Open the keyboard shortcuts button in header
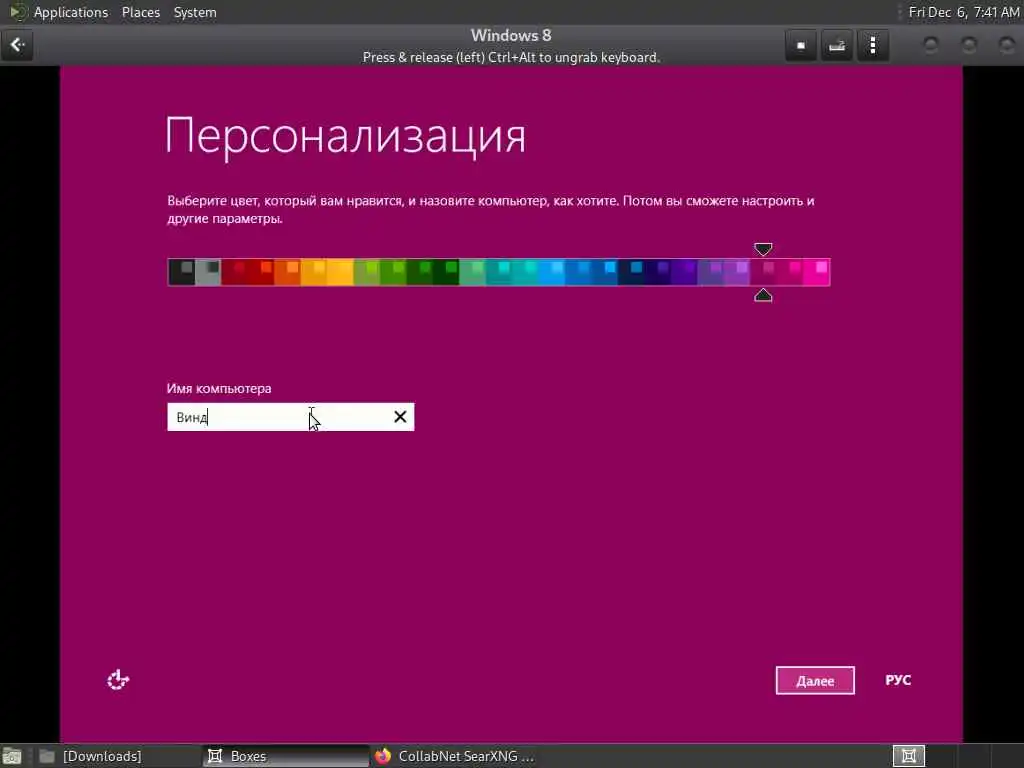 (837, 45)
